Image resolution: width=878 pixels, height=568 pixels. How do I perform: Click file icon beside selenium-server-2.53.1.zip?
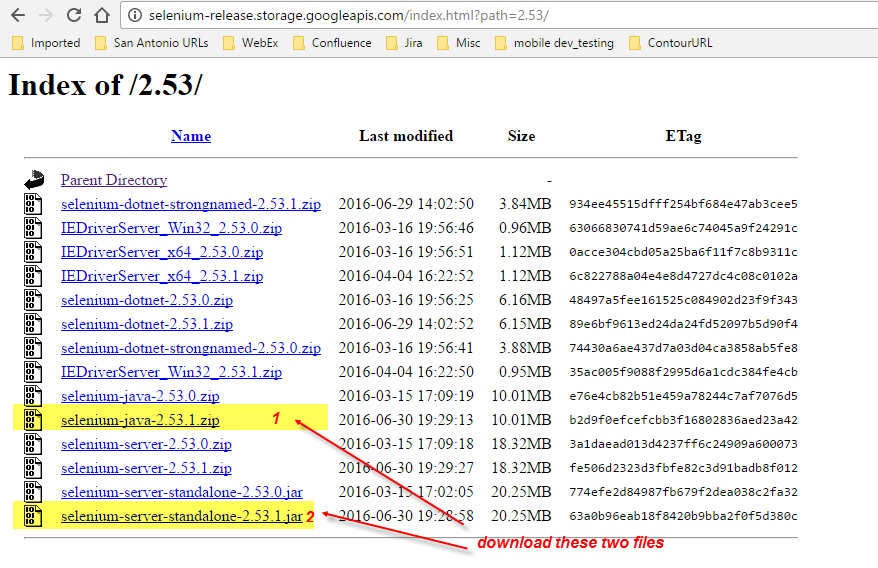point(33,468)
